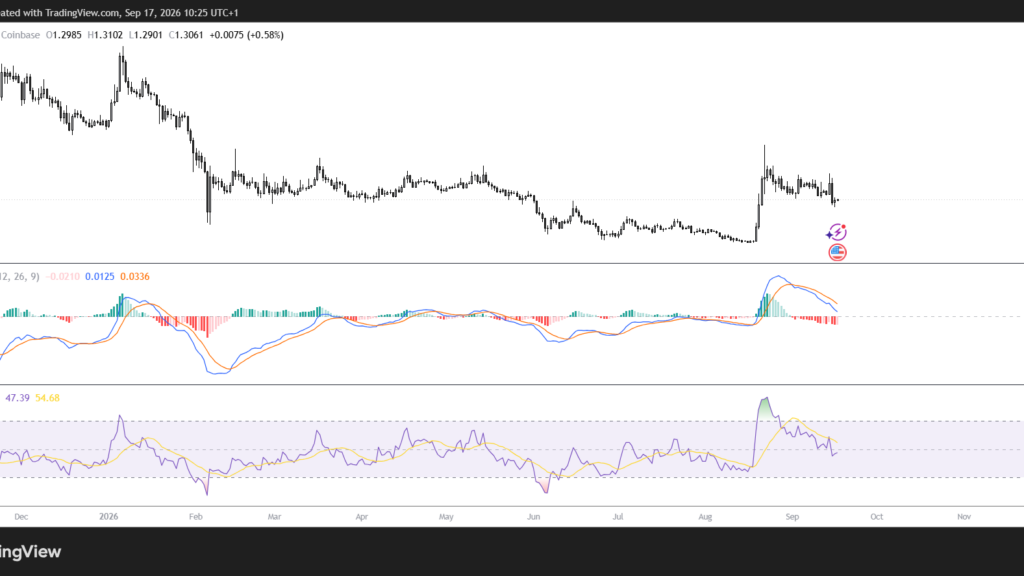The image size is (1024, 576).
Task: Click the Feb label on time axis
Action: 196,517
